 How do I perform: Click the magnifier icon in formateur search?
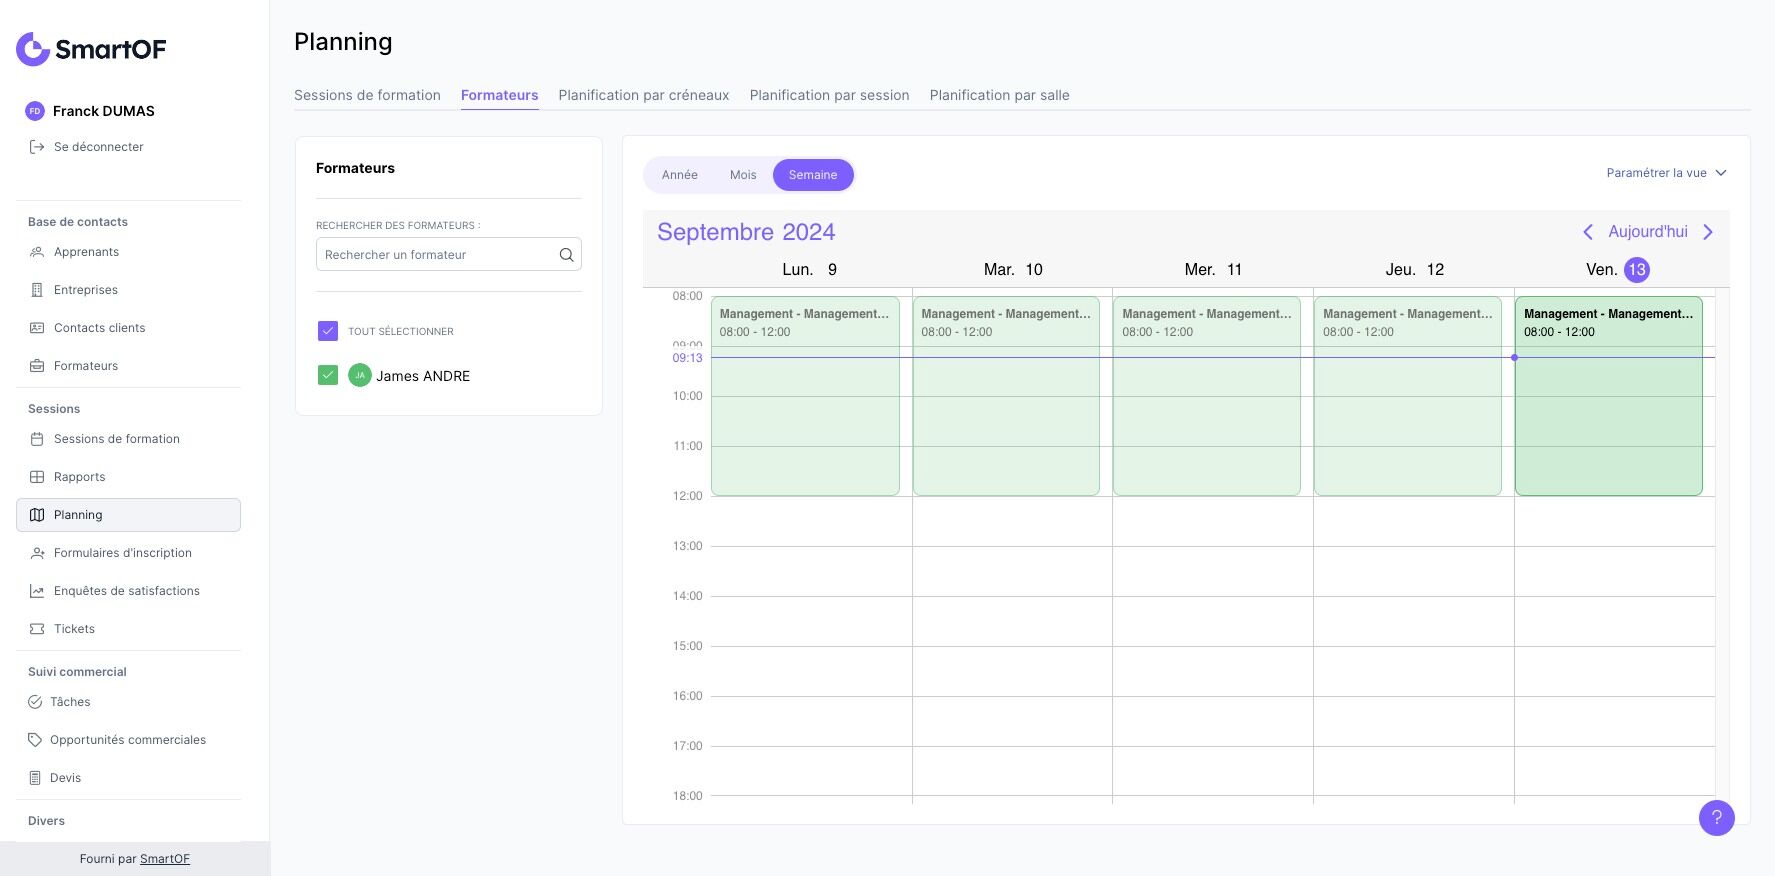[x=566, y=255]
